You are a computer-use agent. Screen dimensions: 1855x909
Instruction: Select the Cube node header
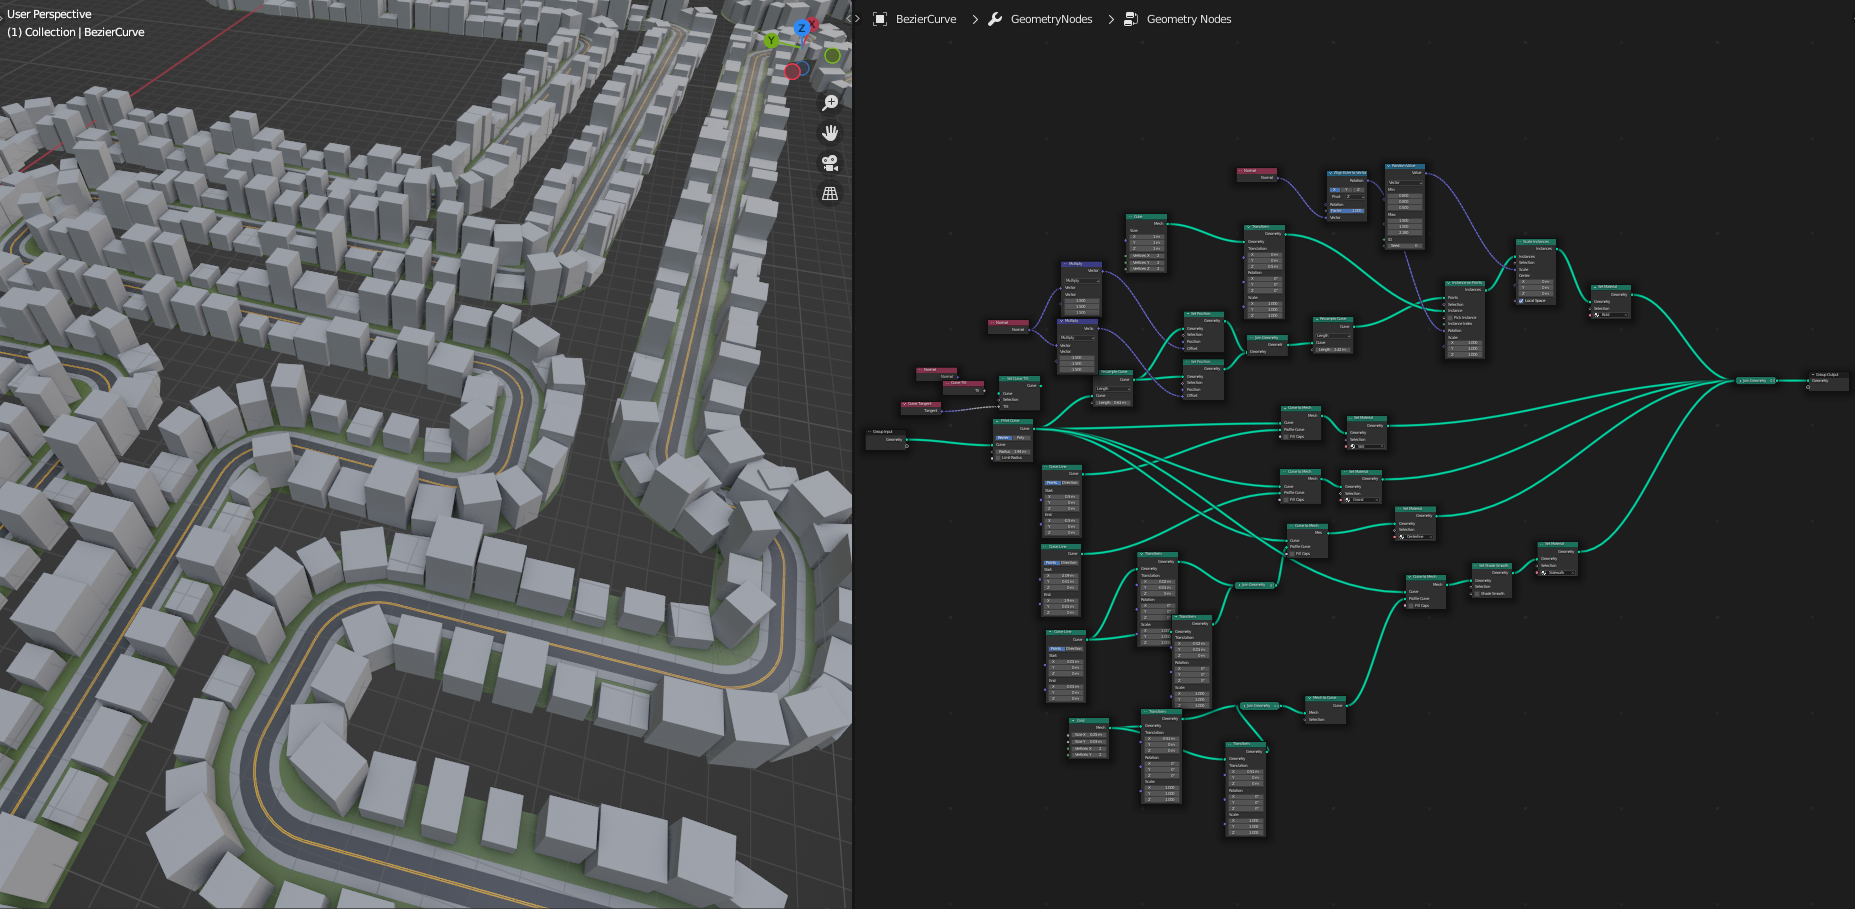click(x=1147, y=216)
